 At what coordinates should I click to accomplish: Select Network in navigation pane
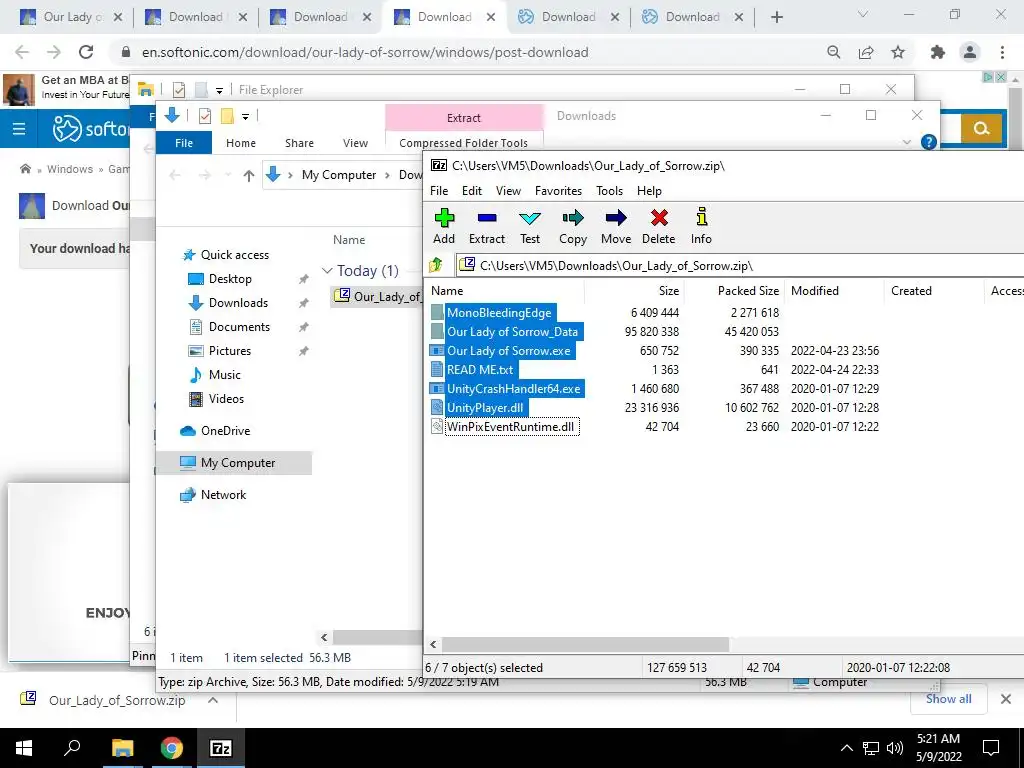click(x=223, y=495)
